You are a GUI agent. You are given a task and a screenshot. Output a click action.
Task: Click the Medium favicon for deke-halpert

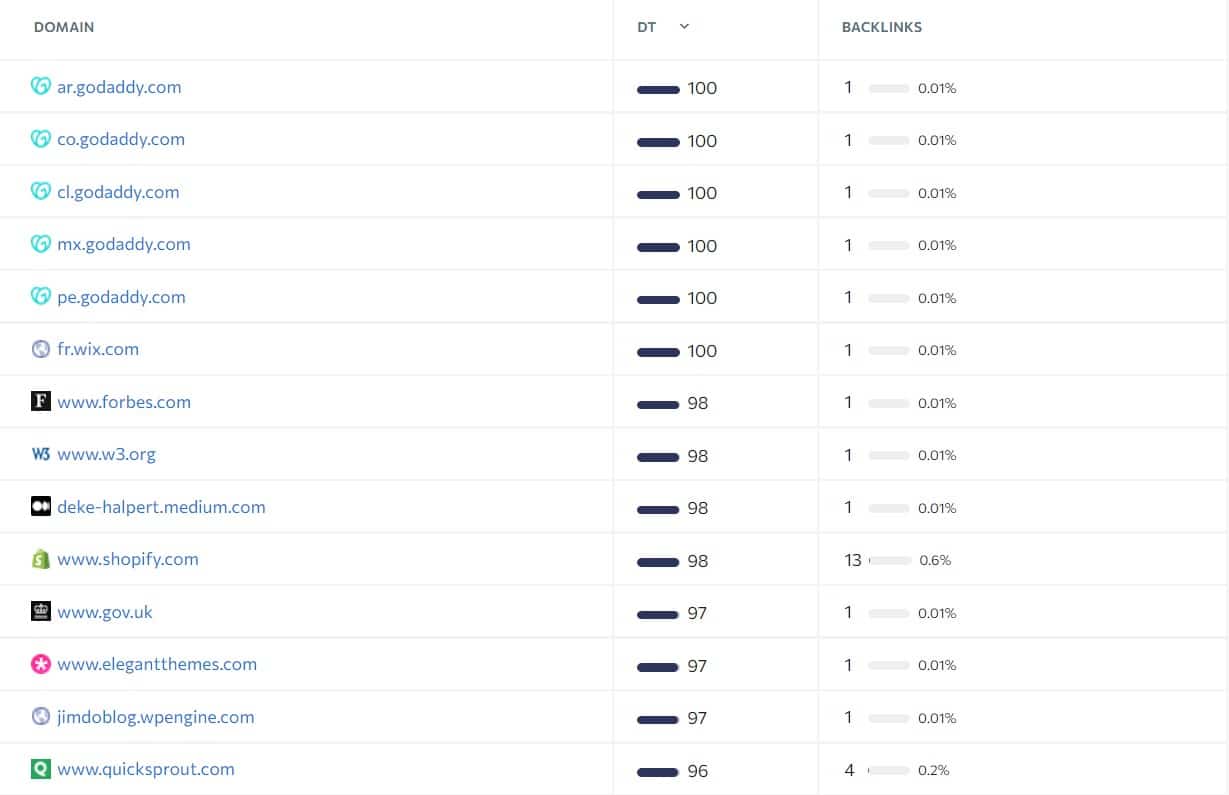pos(40,507)
